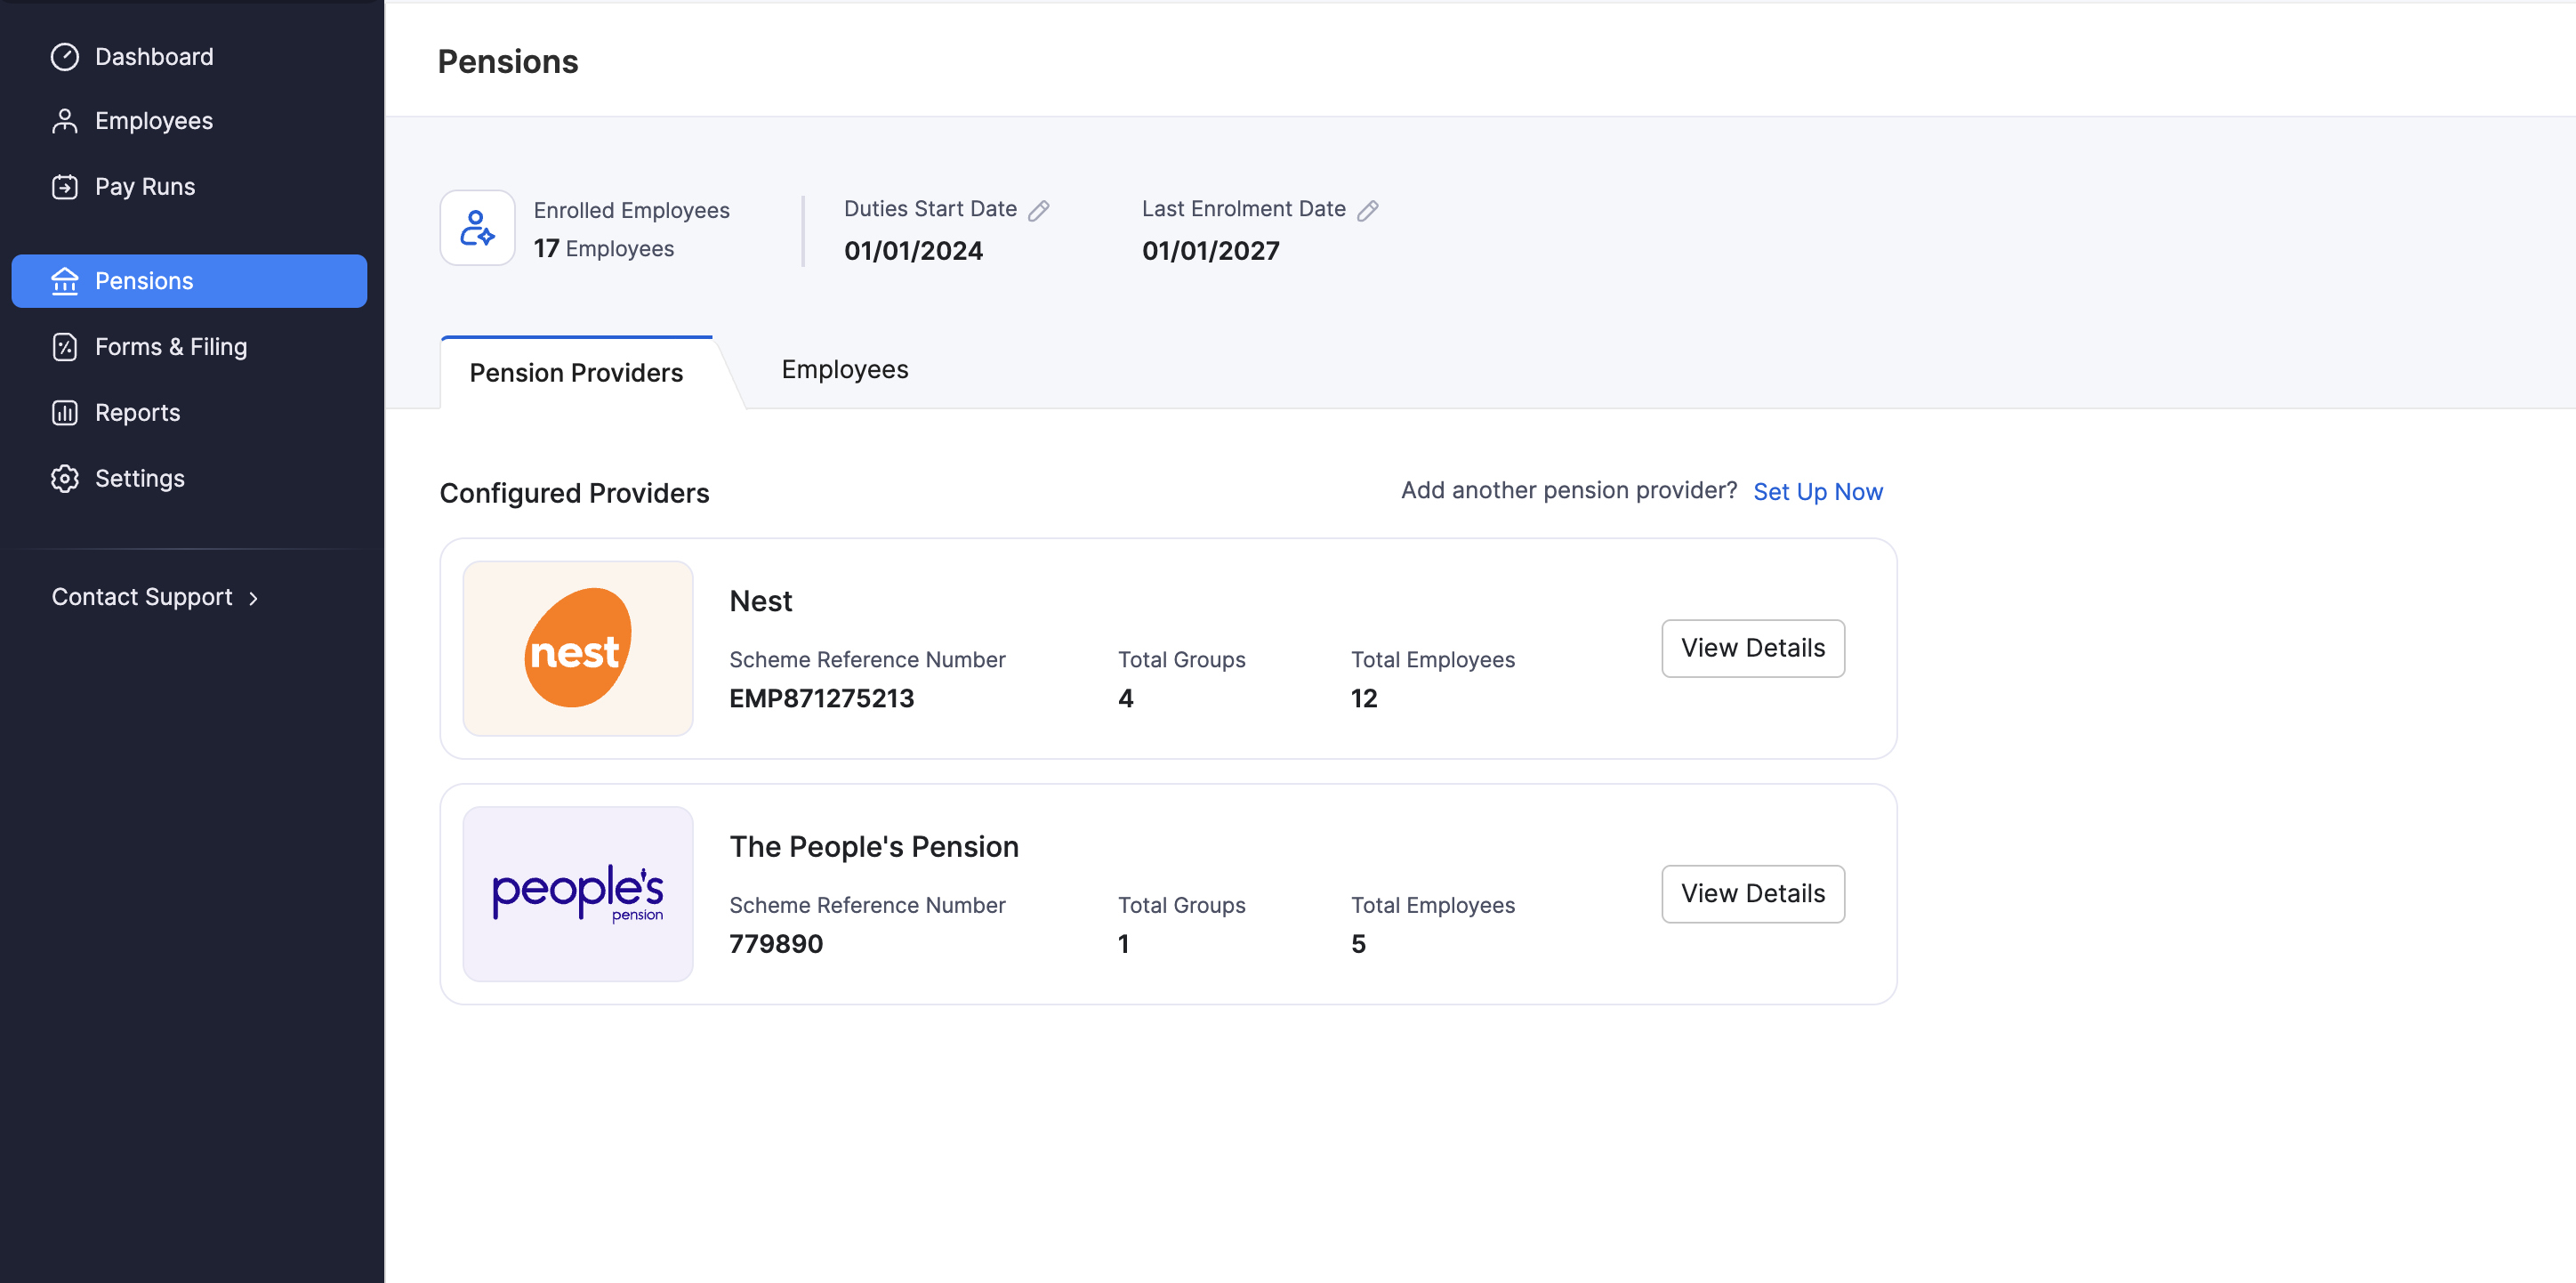Click the Pay Runs icon
This screenshot has height=1283, width=2576.
(65, 187)
